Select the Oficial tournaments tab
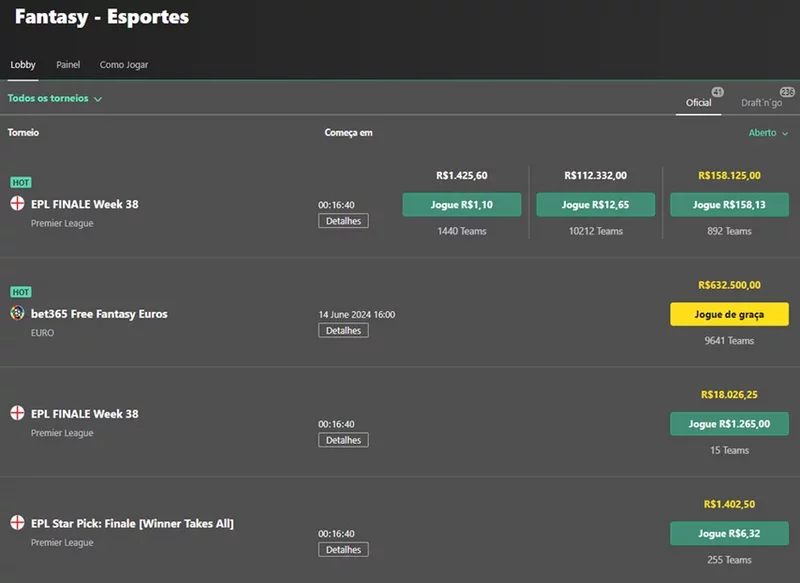800x583 pixels. point(698,103)
